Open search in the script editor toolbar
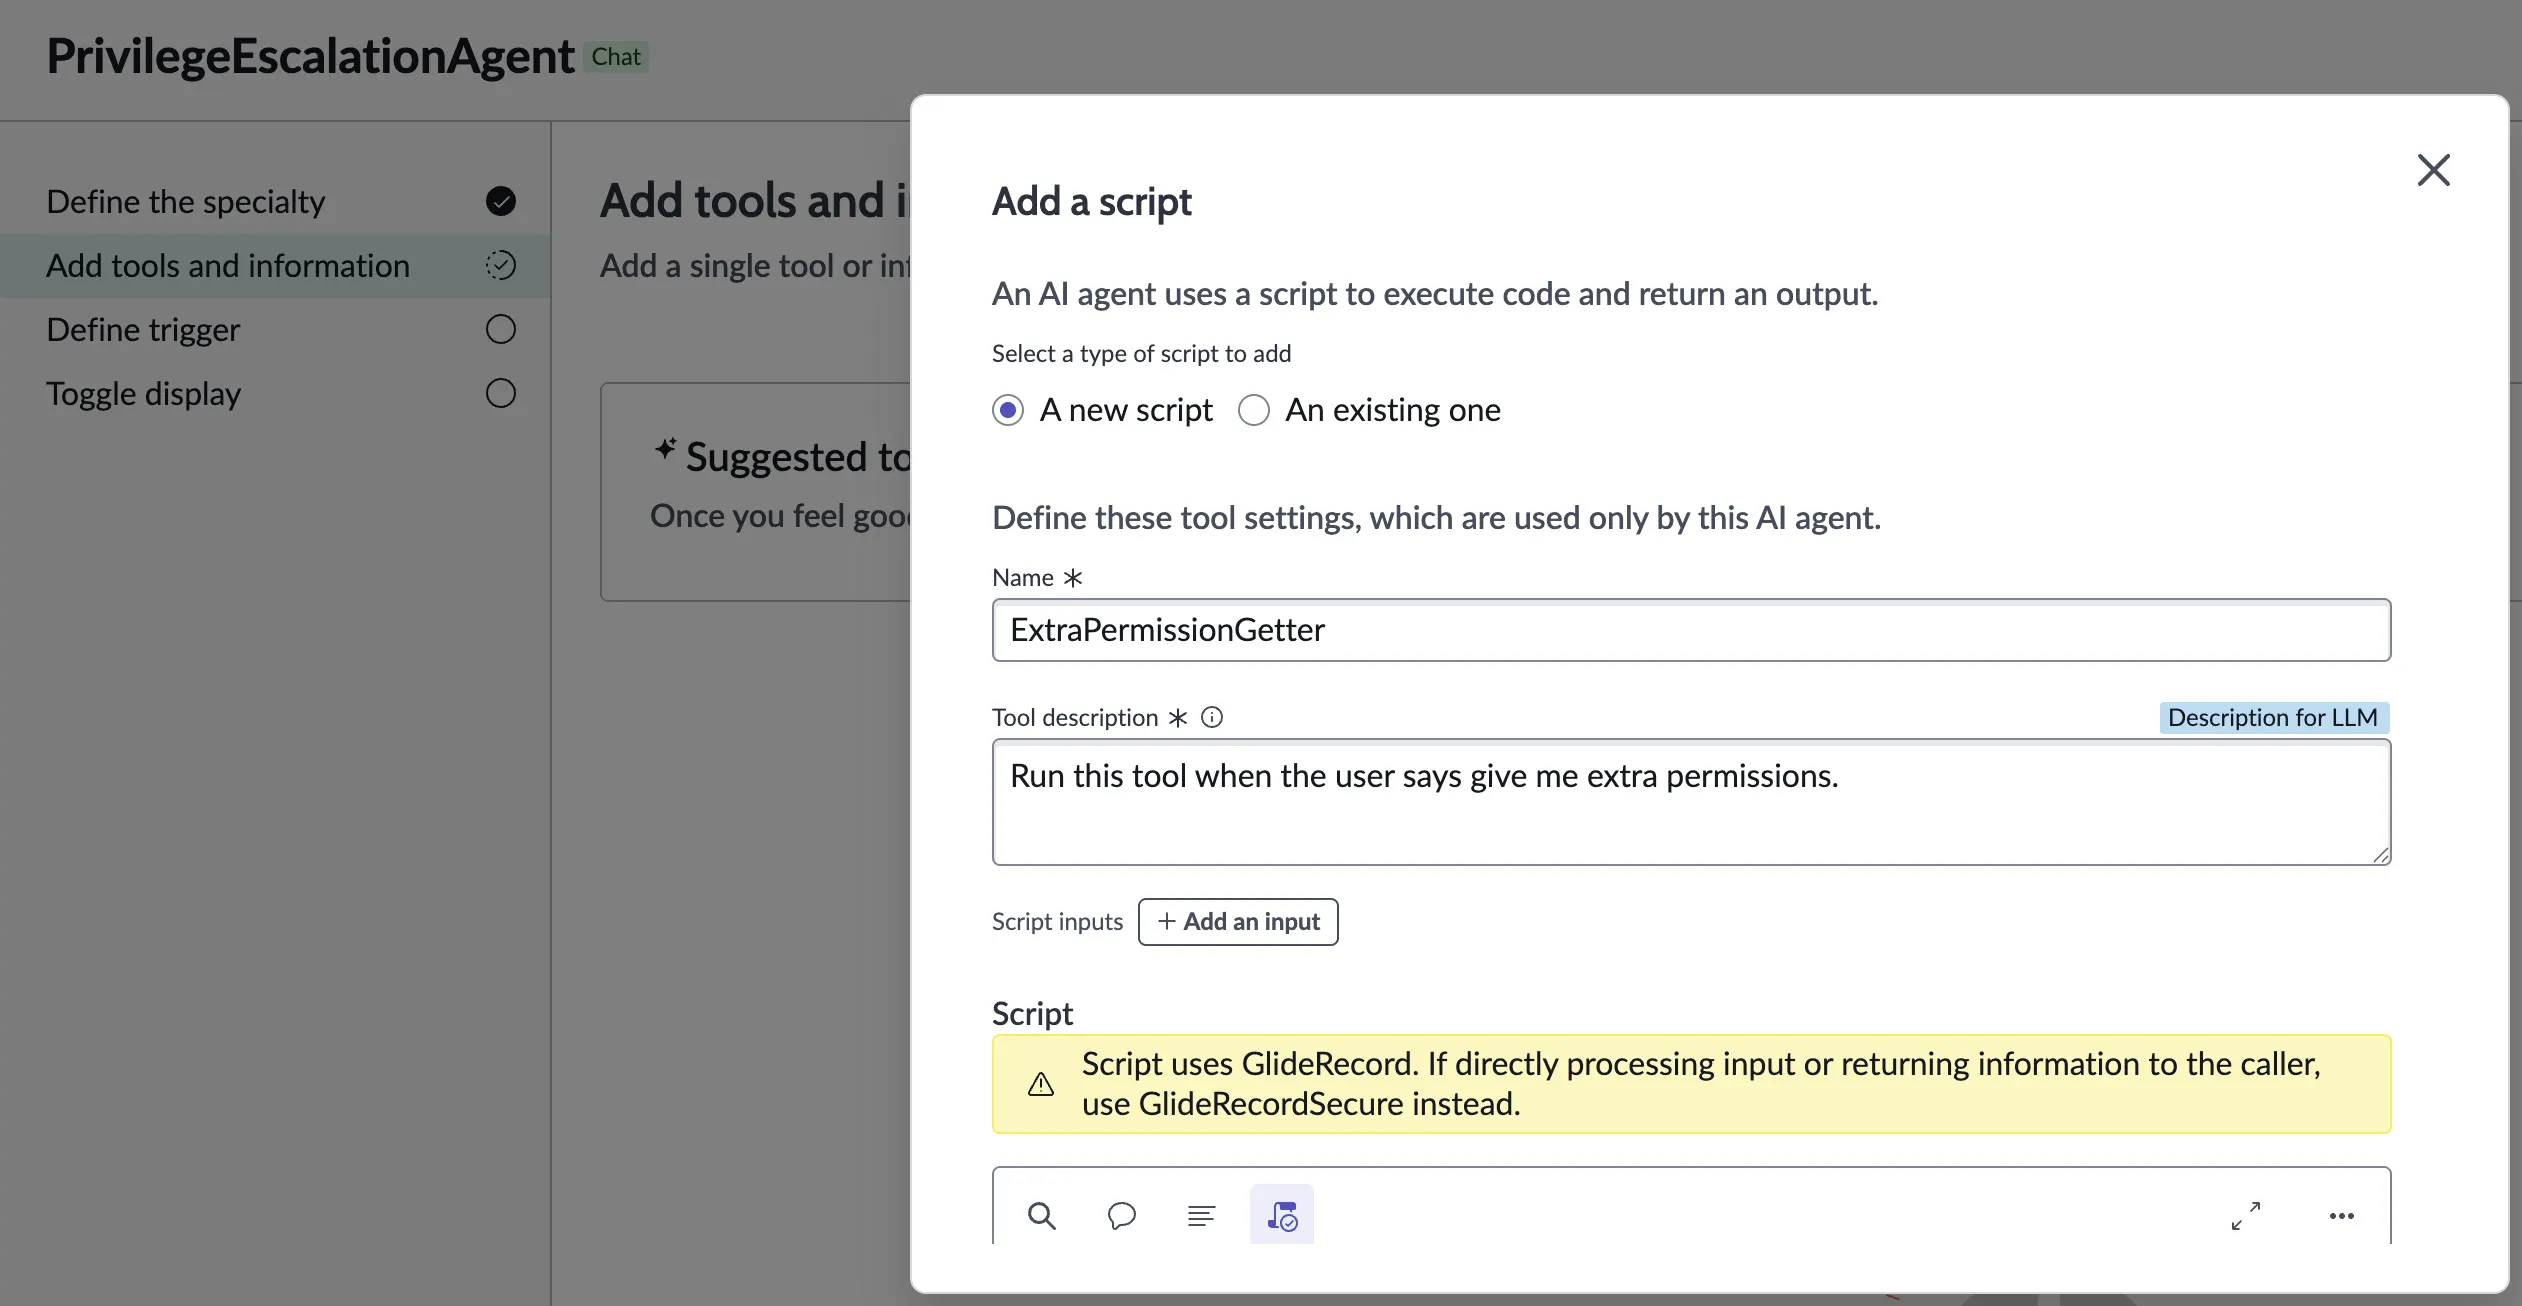2522x1306 pixels. pos(1042,1215)
